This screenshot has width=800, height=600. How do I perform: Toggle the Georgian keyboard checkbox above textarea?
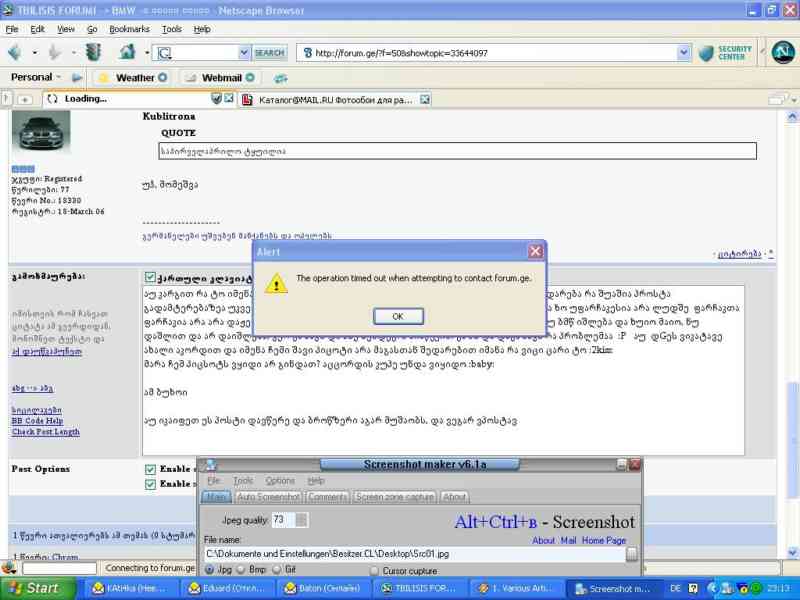150,277
